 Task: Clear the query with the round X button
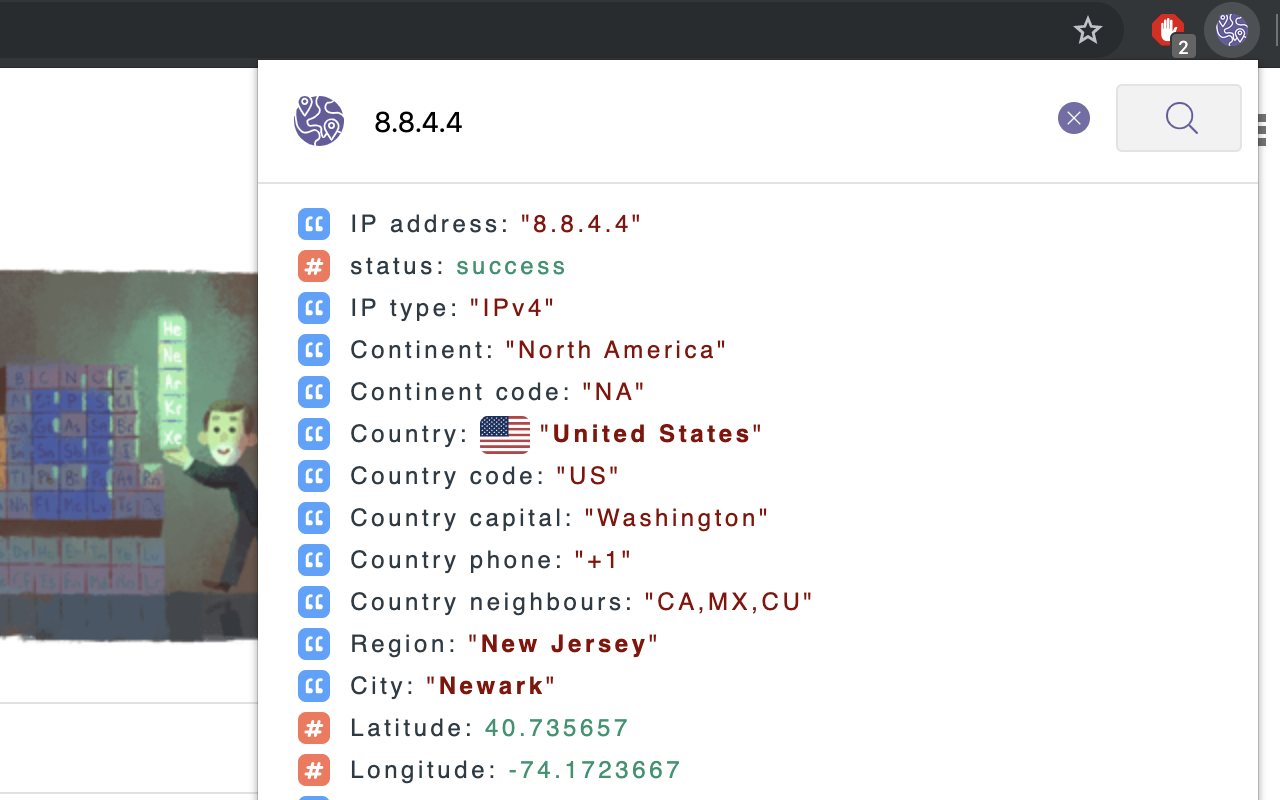pos(1074,118)
